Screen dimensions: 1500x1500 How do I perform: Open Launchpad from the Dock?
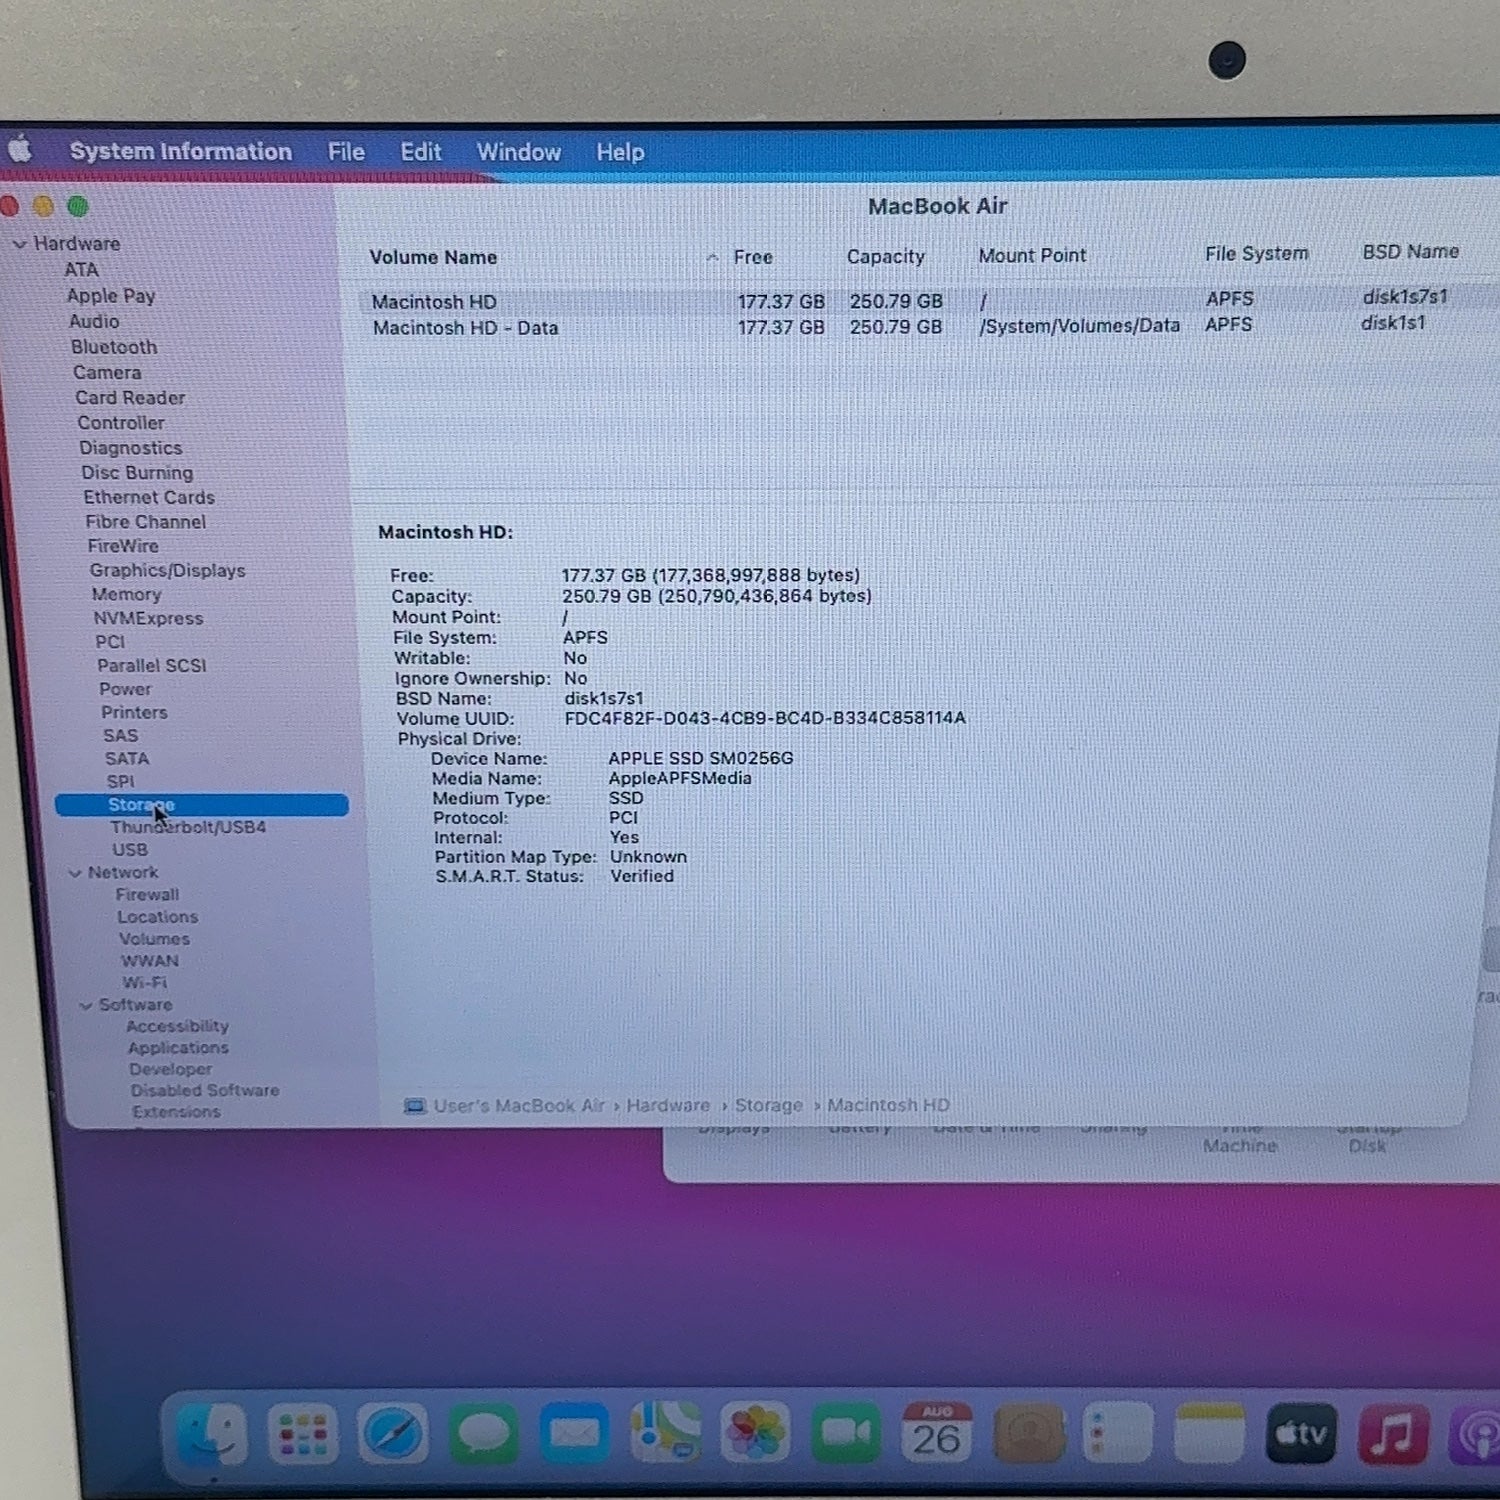(303, 1436)
